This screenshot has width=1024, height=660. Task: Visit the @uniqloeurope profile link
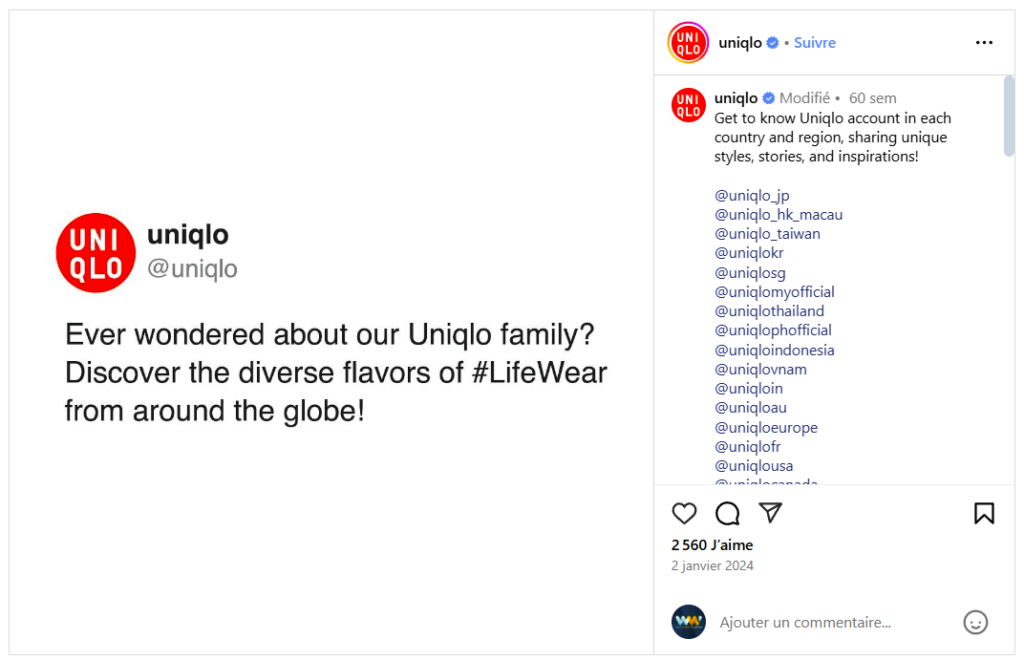pos(765,427)
